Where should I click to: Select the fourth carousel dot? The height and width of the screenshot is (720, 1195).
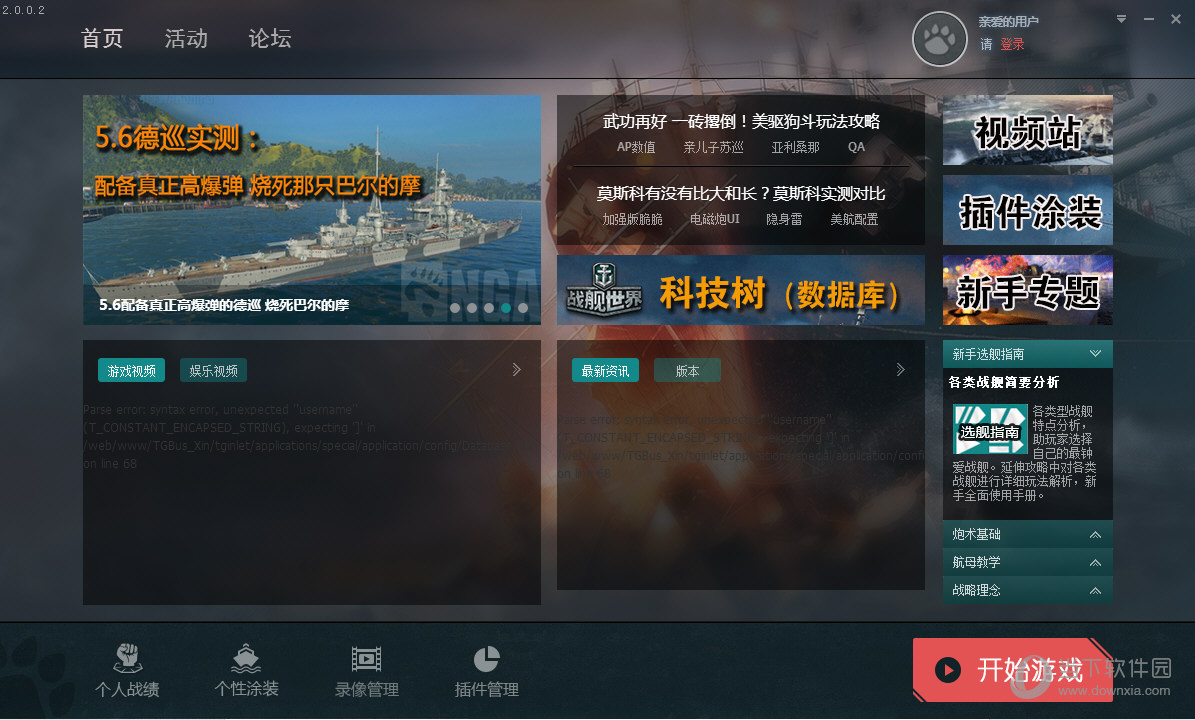pyautogui.click(x=506, y=308)
